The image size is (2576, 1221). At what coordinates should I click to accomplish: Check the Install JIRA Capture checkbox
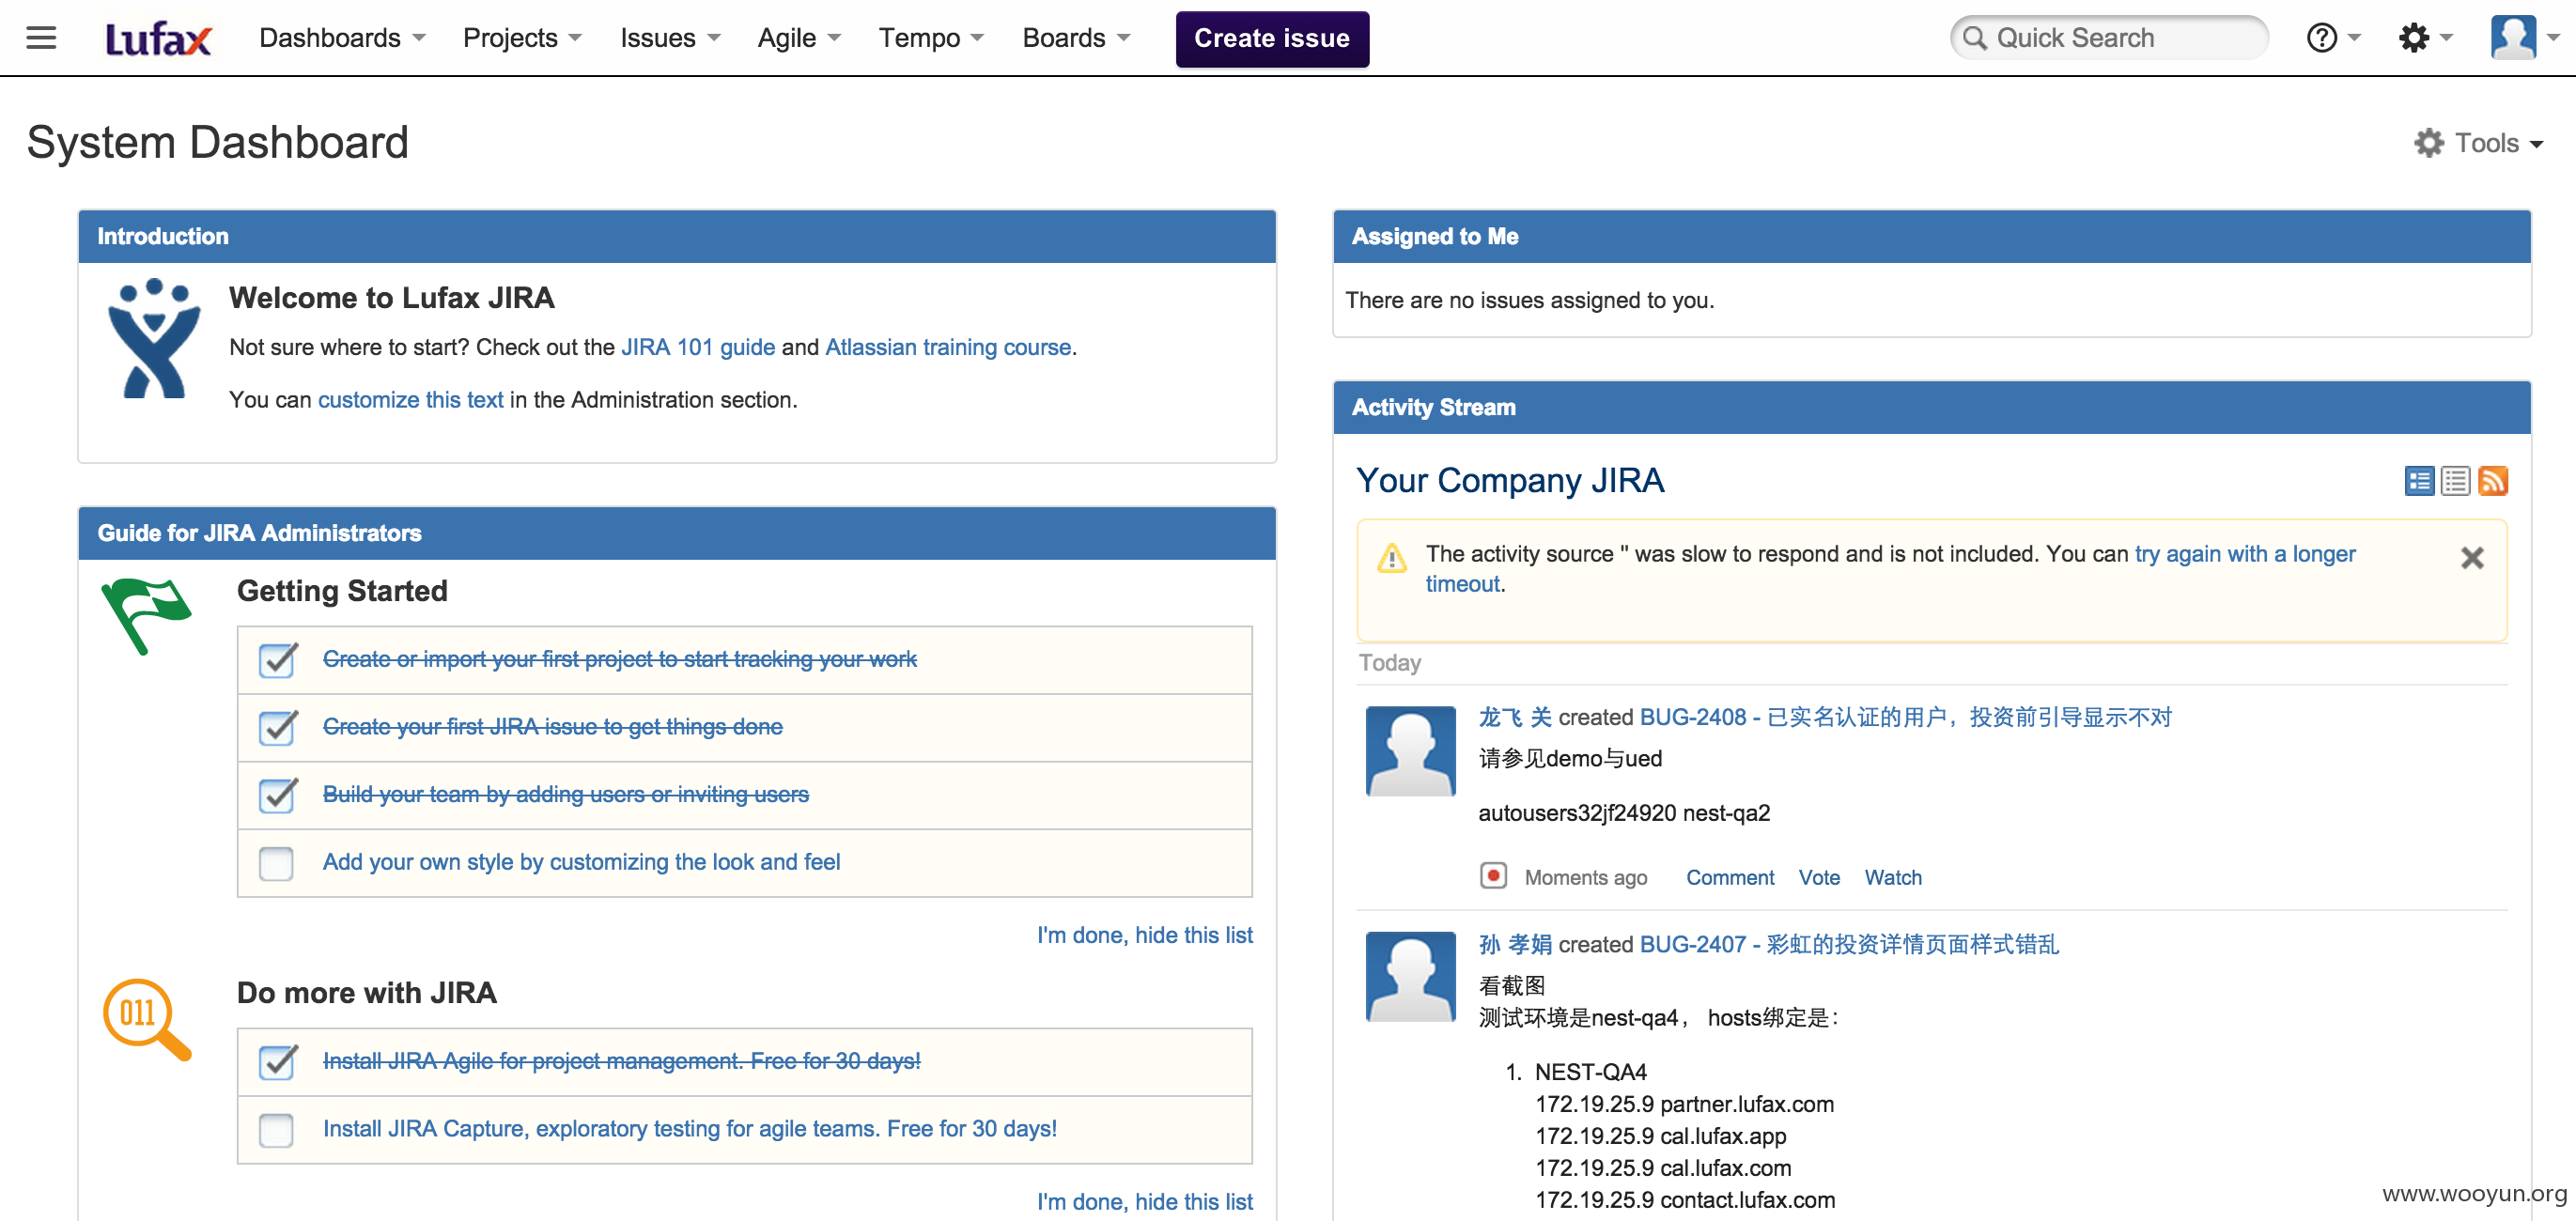pos(276,1129)
